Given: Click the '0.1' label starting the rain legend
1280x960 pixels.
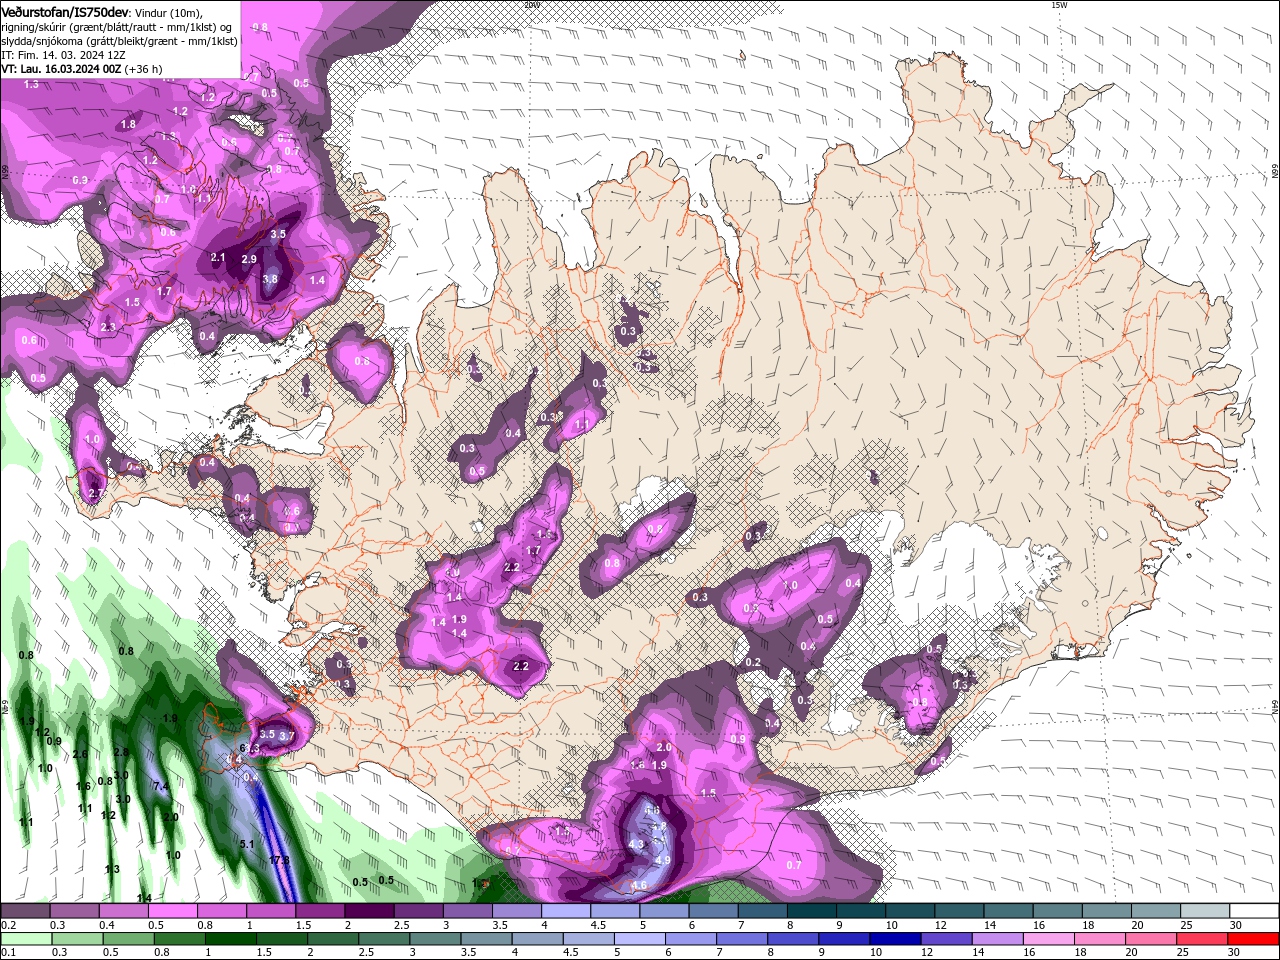Looking at the screenshot, I should pyautogui.click(x=9, y=953).
